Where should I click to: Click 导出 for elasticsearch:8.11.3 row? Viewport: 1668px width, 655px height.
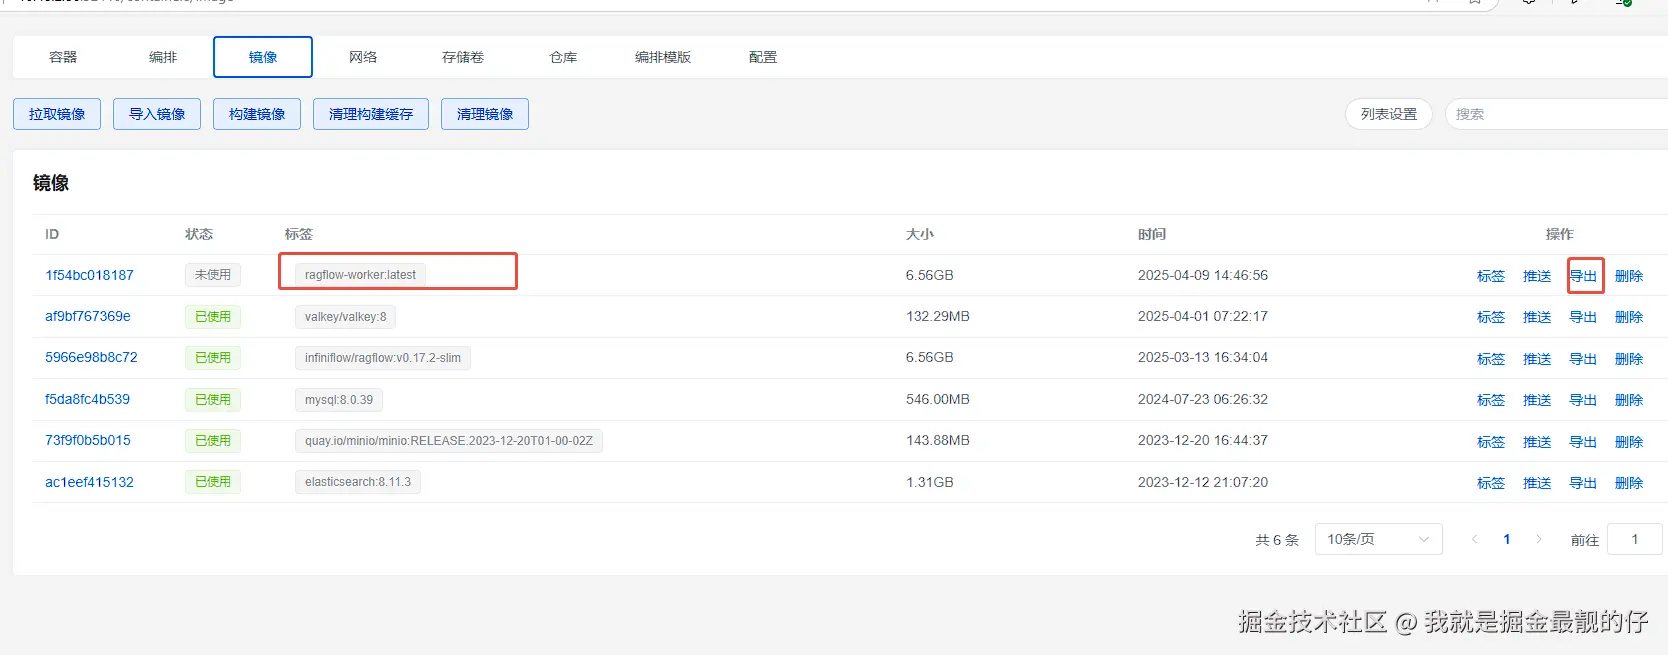click(1583, 483)
